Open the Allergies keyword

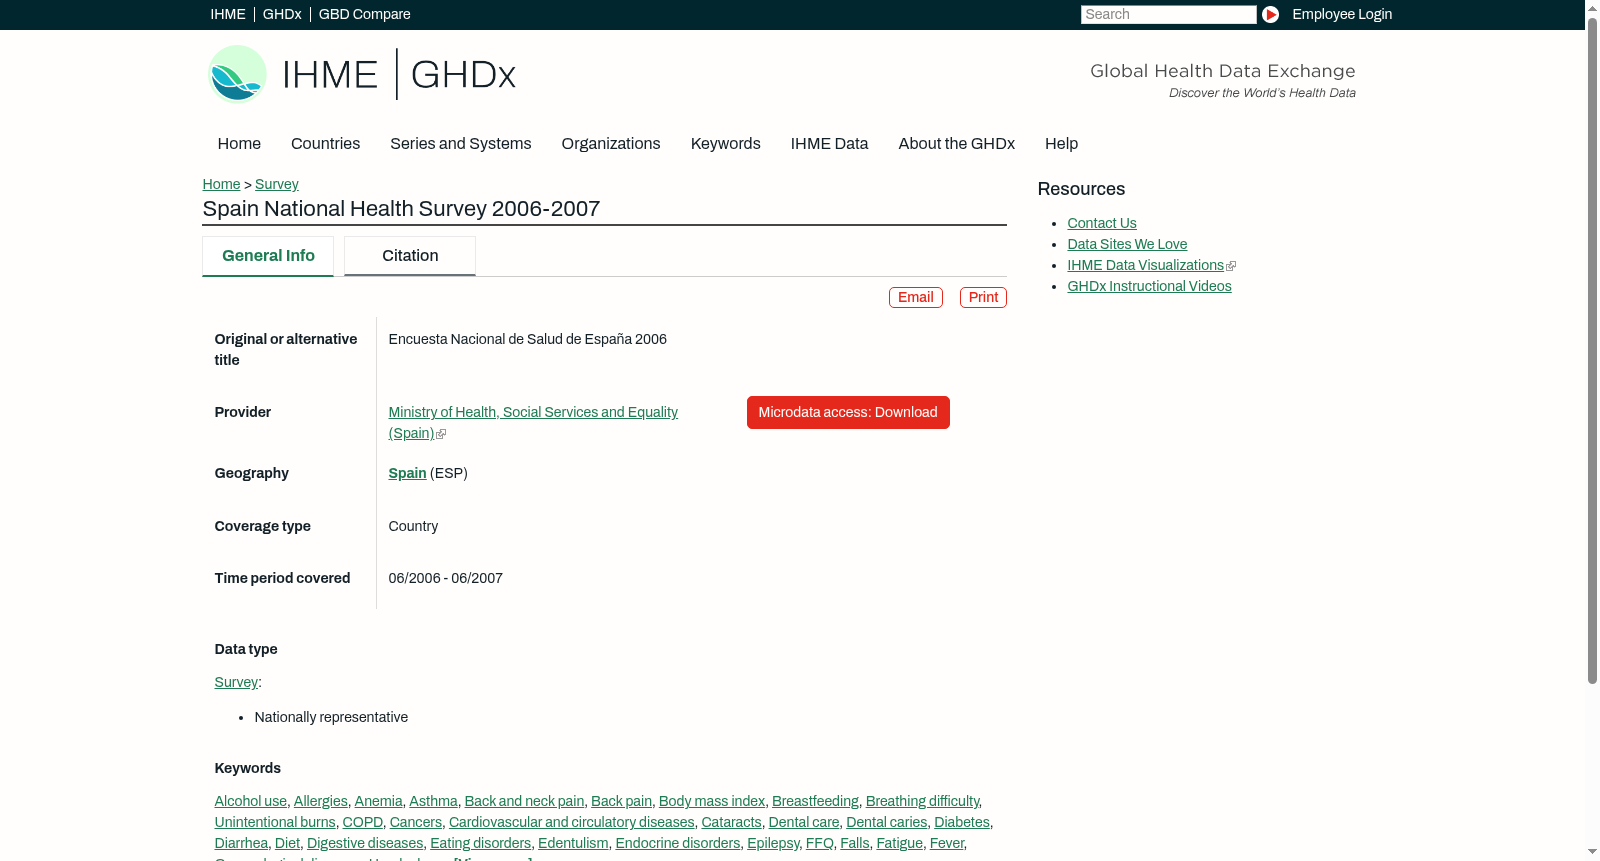(321, 801)
